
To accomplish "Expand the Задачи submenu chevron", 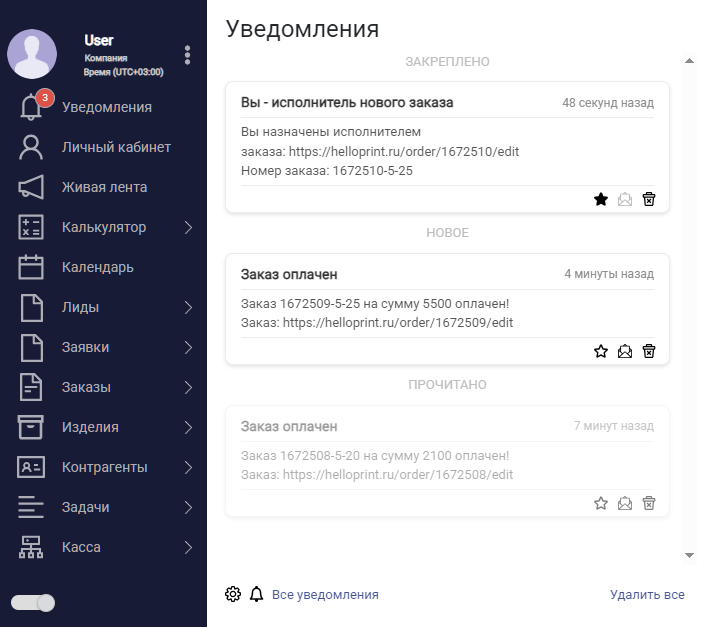I will pyautogui.click(x=188, y=507).
